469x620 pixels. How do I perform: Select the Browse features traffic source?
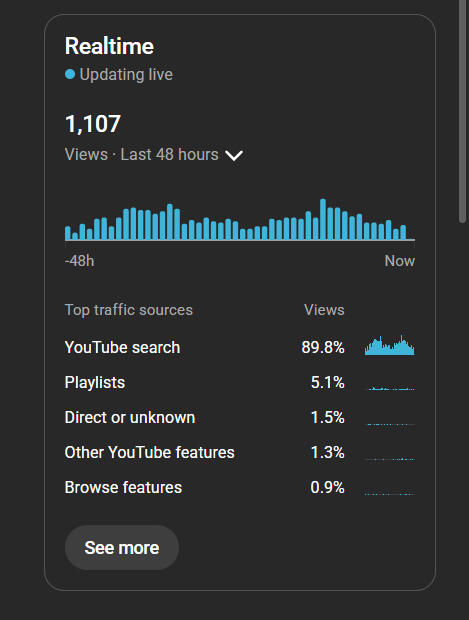[123, 487]
